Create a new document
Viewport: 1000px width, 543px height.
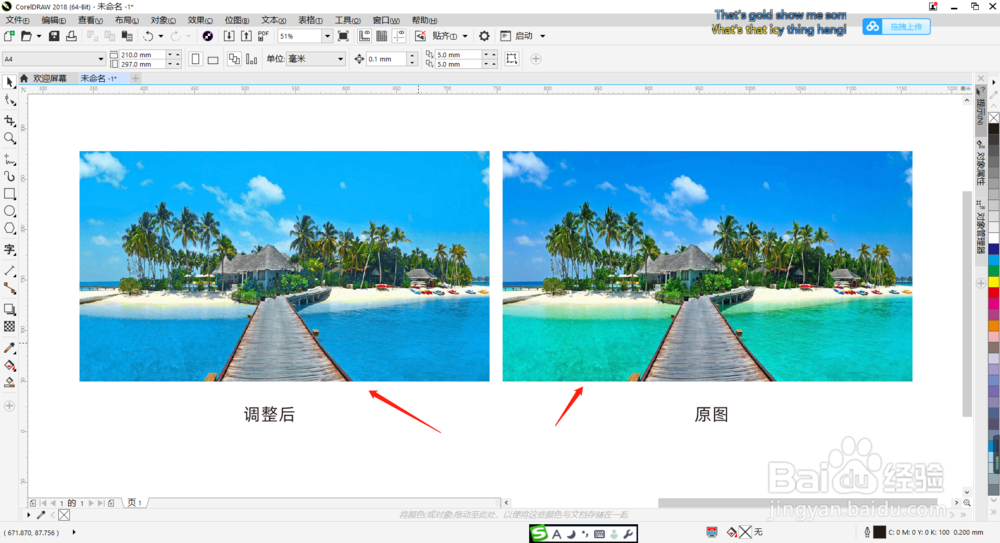click(x=9, y=36)
